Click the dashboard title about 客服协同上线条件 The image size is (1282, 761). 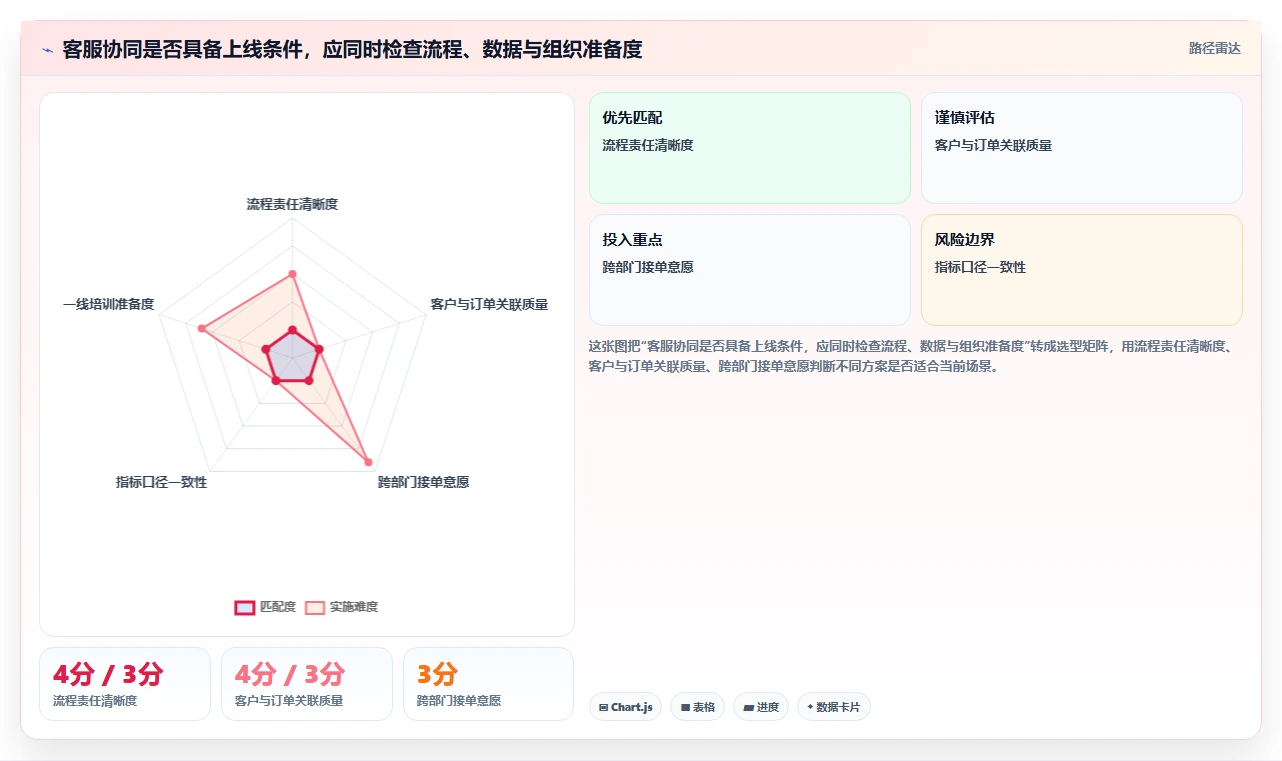352,49
